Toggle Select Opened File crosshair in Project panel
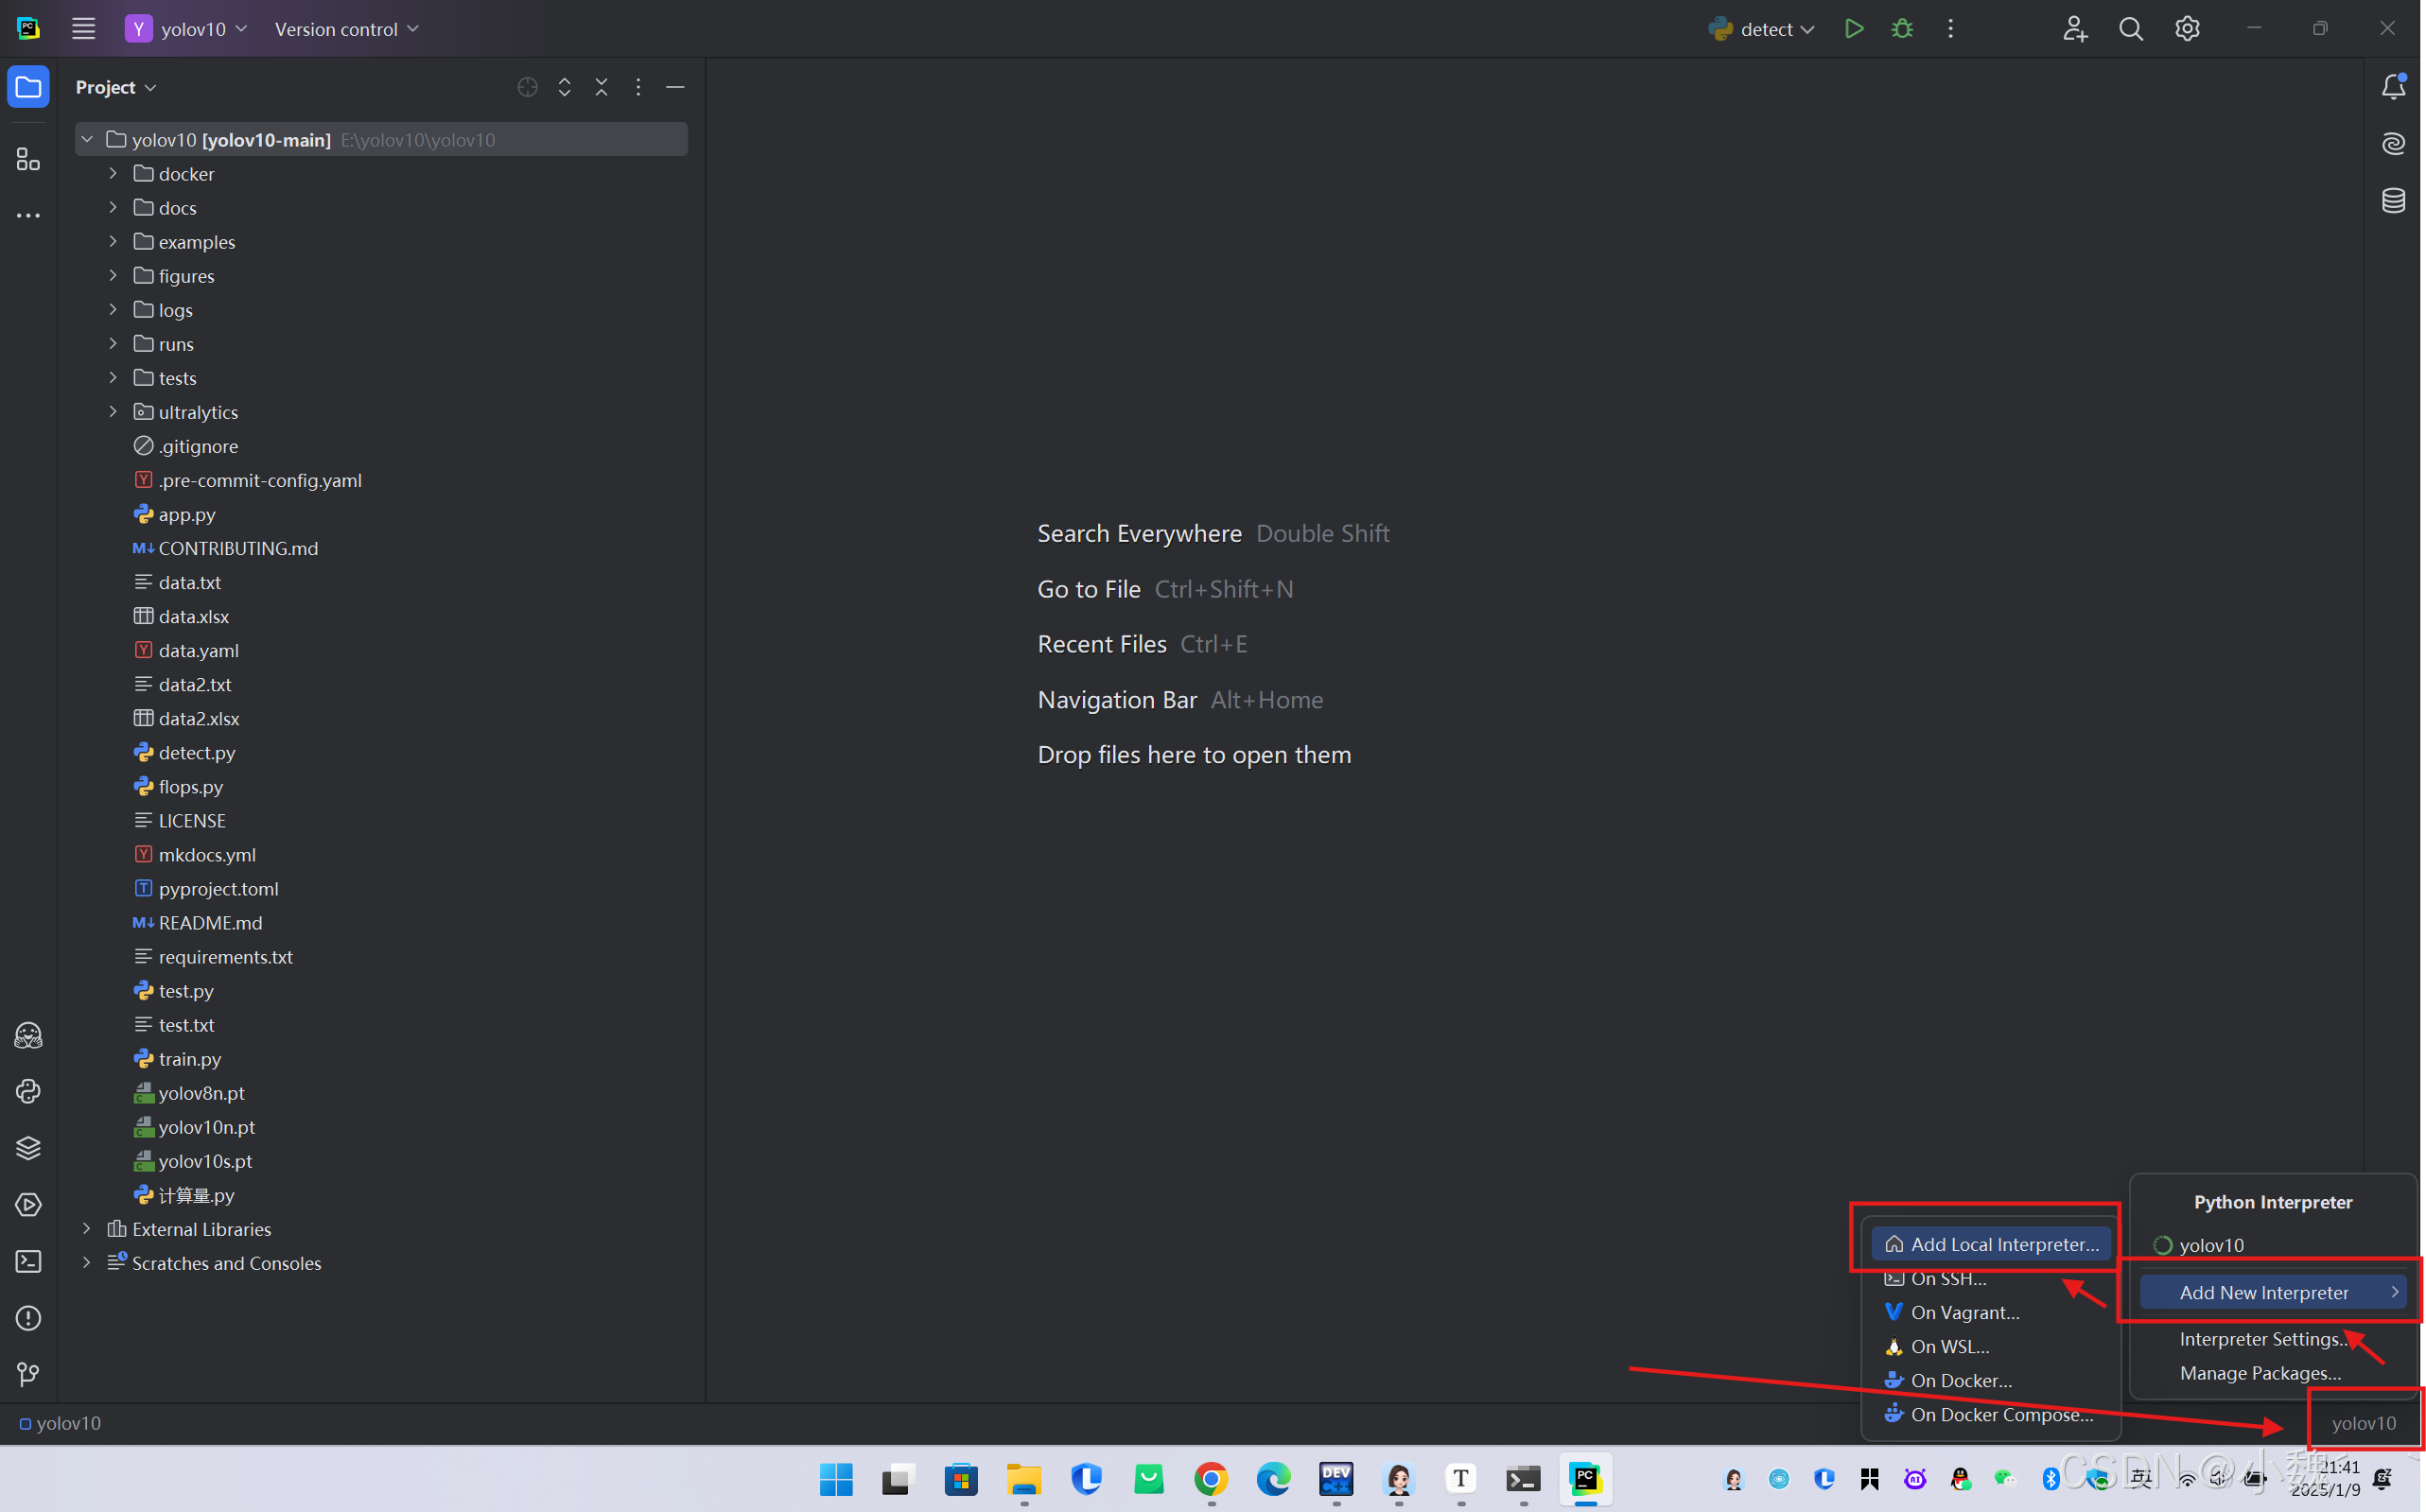Viewport: 2426px width, 1512px height. pyautogui.click(x=527, y=87)
